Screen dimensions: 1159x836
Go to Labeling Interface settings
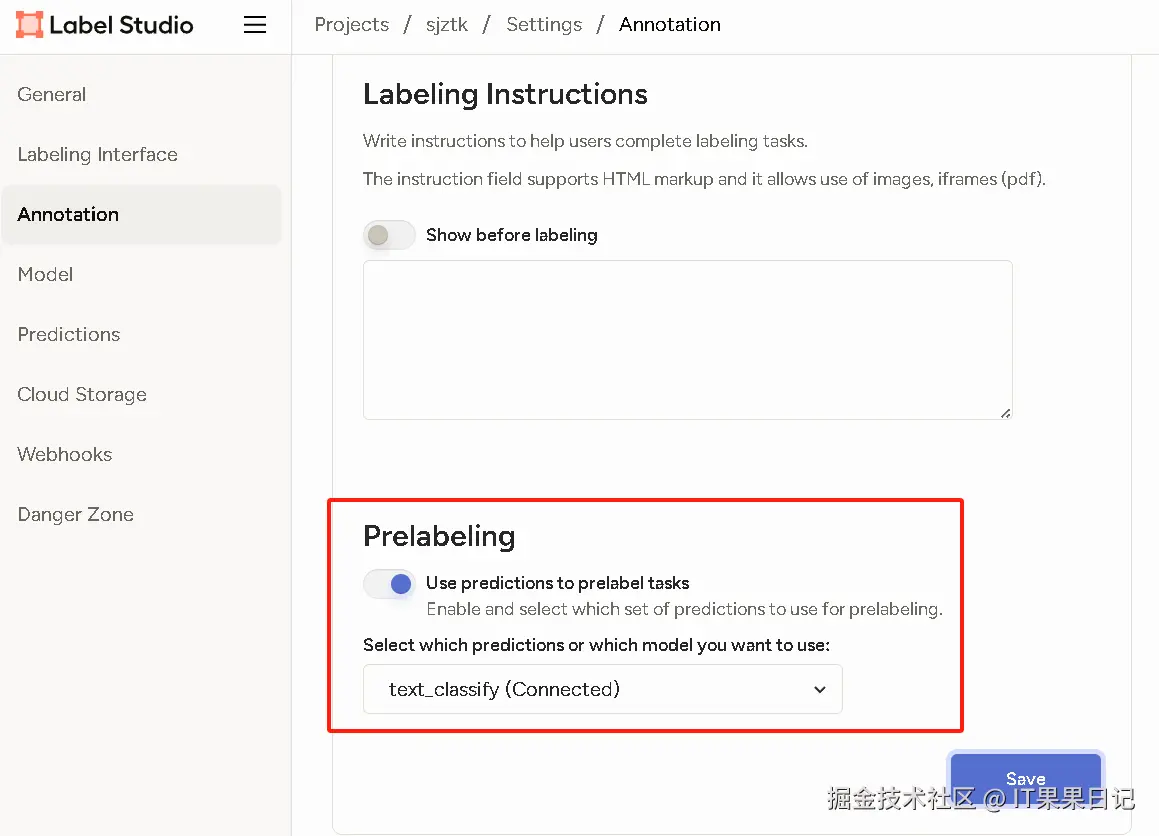[x=97, y=155]
